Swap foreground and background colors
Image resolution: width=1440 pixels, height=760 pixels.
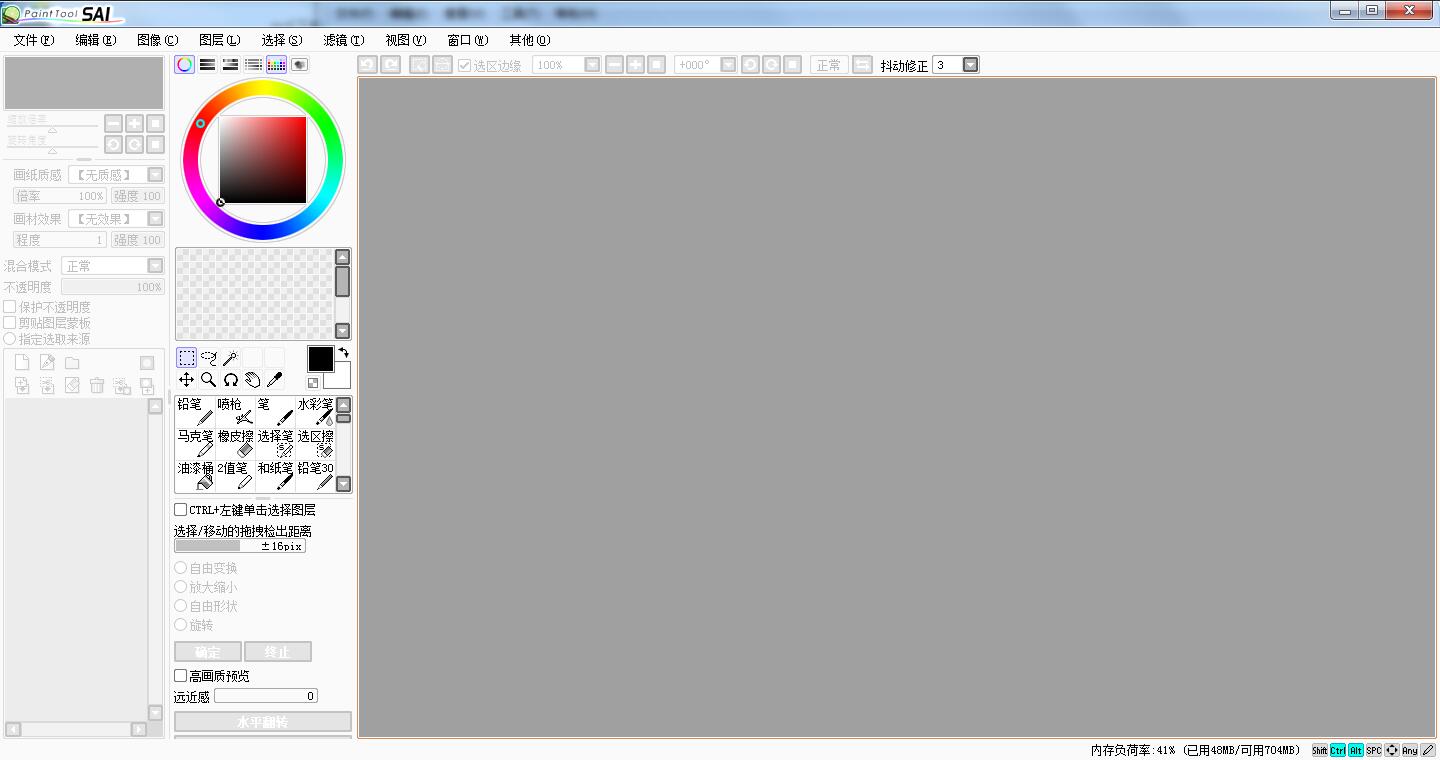343,353
